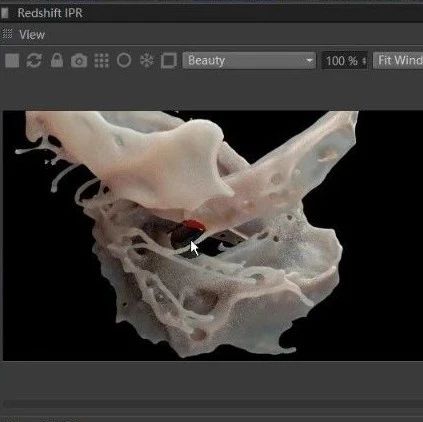Enable bucket rendering with the grid icon
This screenshot has width=423, height=422.
pos(101,61)
